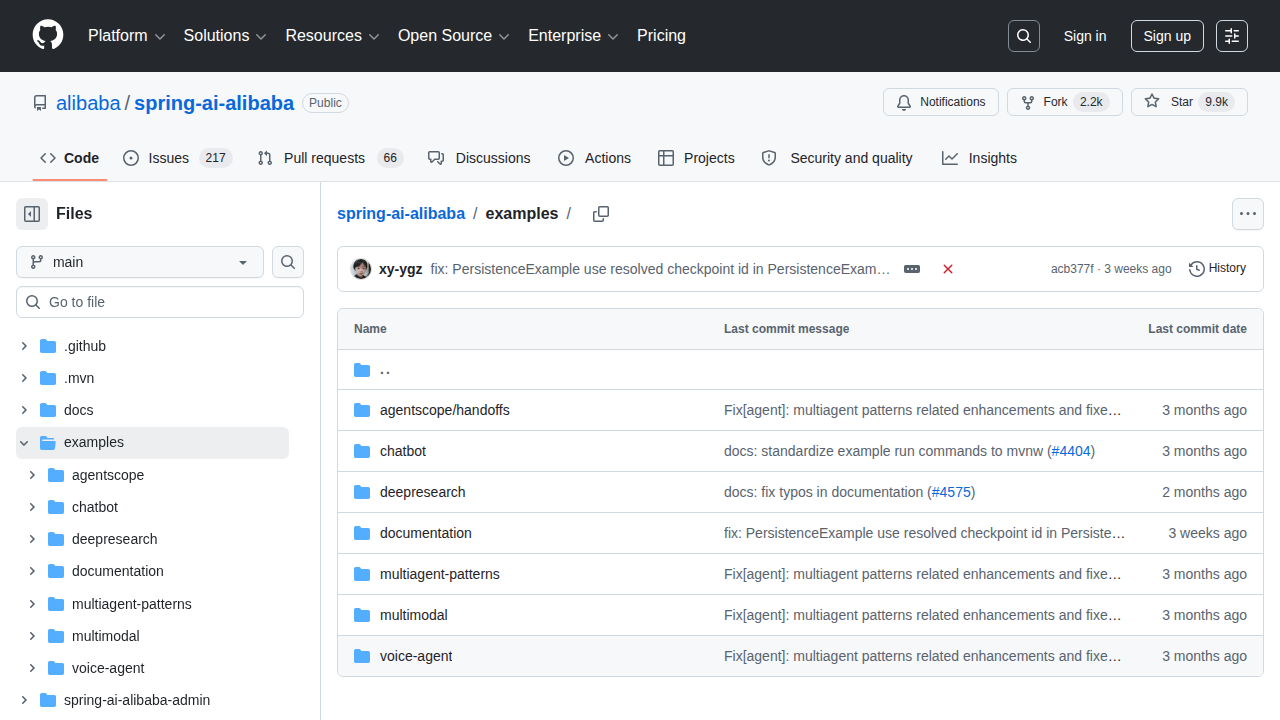The height and width of the screenshot is (720, 1280).
Task: Expand the spring-ai-alibaba-admin folder in tree
Action: click(x=24, y=700)
